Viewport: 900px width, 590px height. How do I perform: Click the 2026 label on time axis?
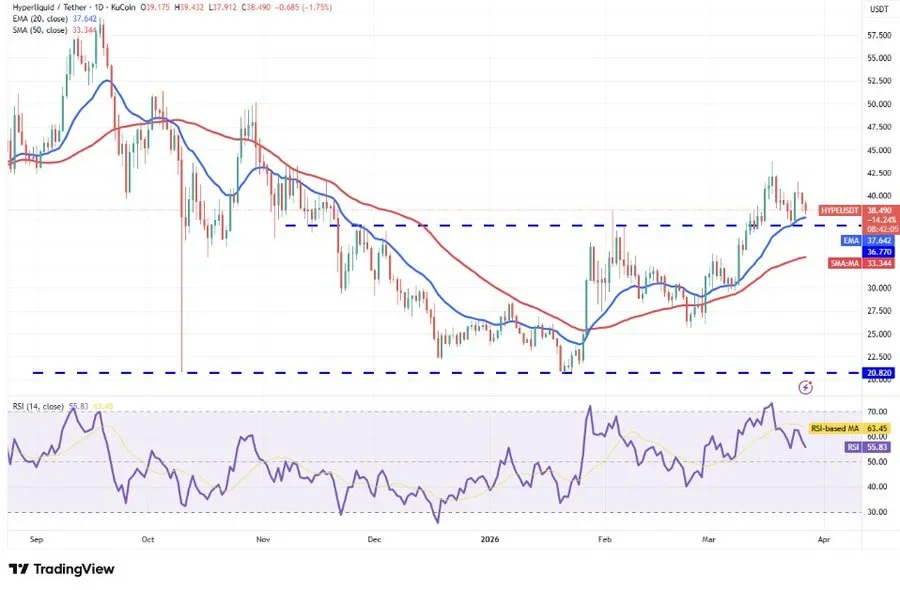point(490,539)
